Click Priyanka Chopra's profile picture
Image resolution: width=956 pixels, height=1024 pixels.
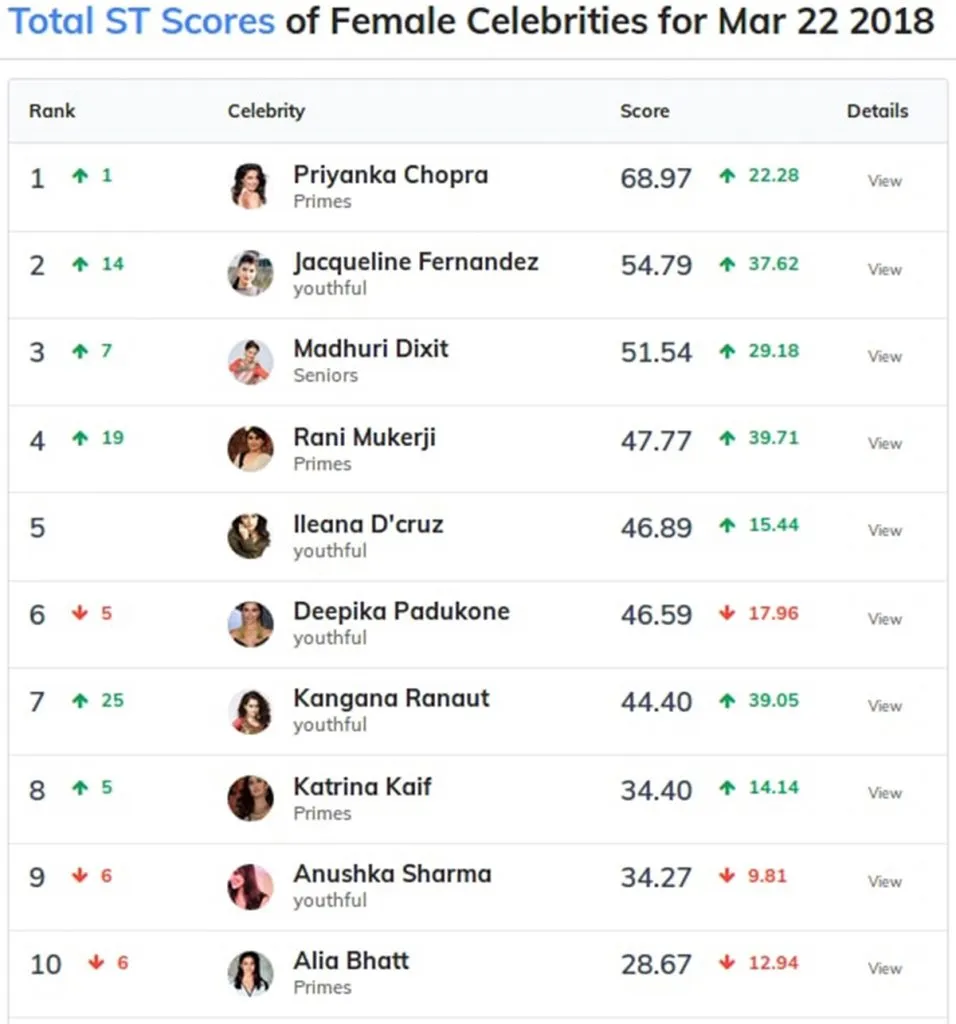[250, 186]
